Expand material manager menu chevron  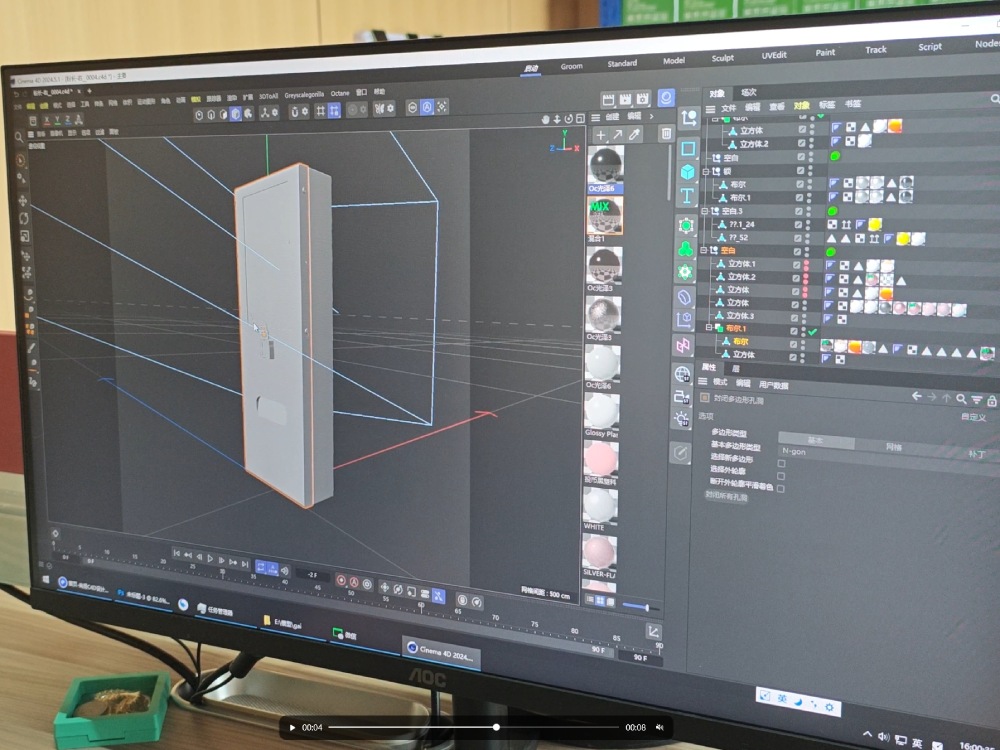coord(651,116)
